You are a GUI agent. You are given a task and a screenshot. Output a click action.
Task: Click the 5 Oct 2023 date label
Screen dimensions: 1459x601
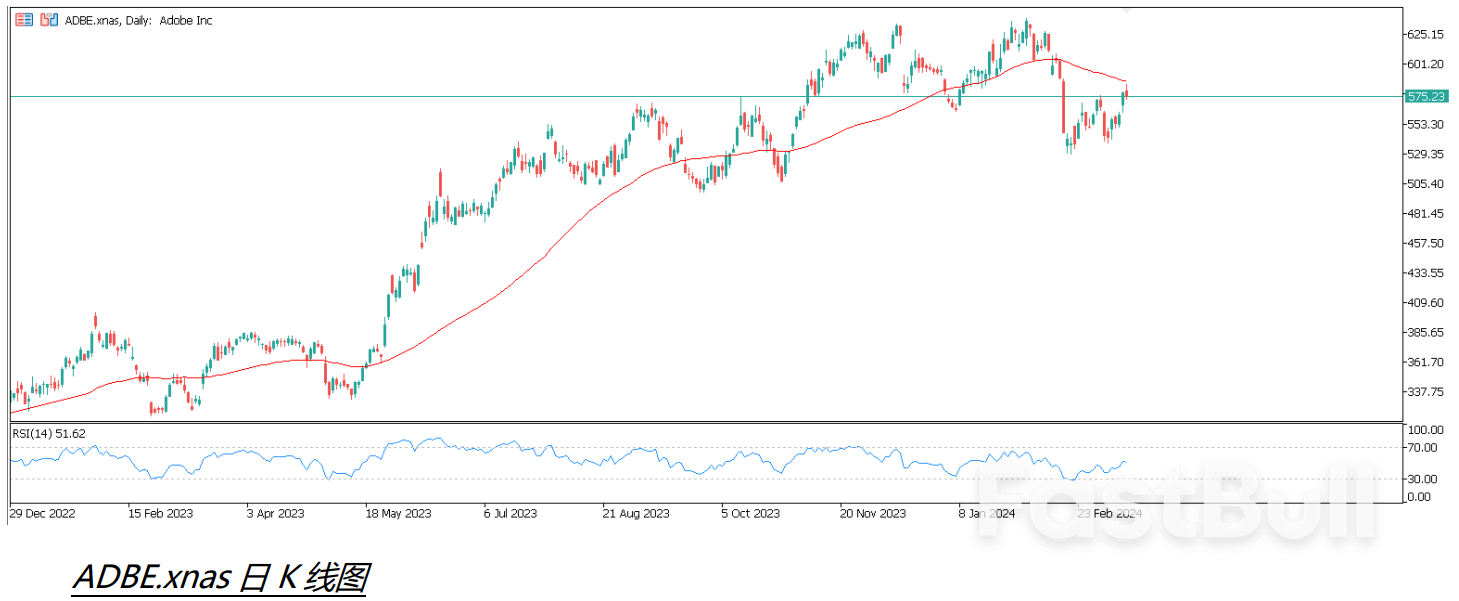tap(751, 513)
